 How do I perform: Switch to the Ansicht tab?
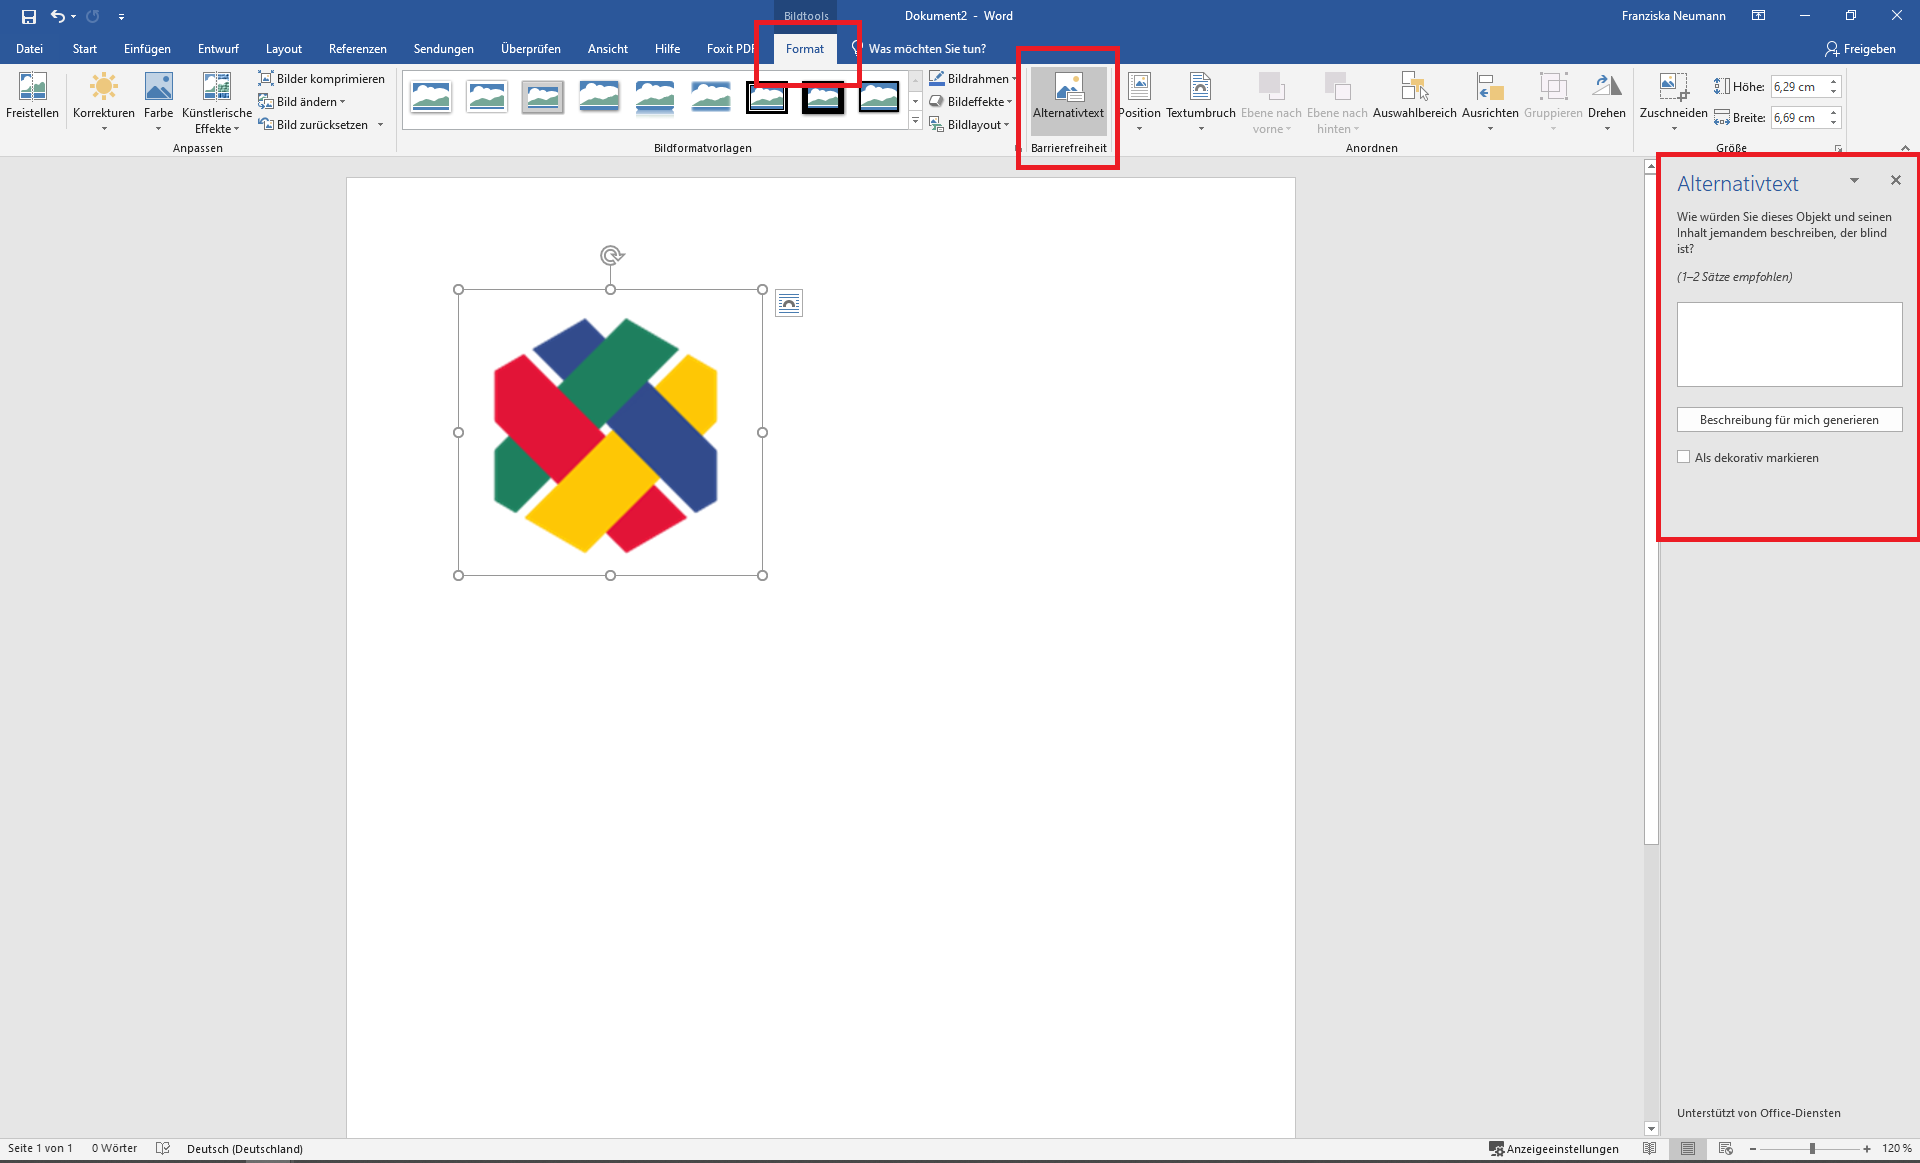(x=607, y=49)
